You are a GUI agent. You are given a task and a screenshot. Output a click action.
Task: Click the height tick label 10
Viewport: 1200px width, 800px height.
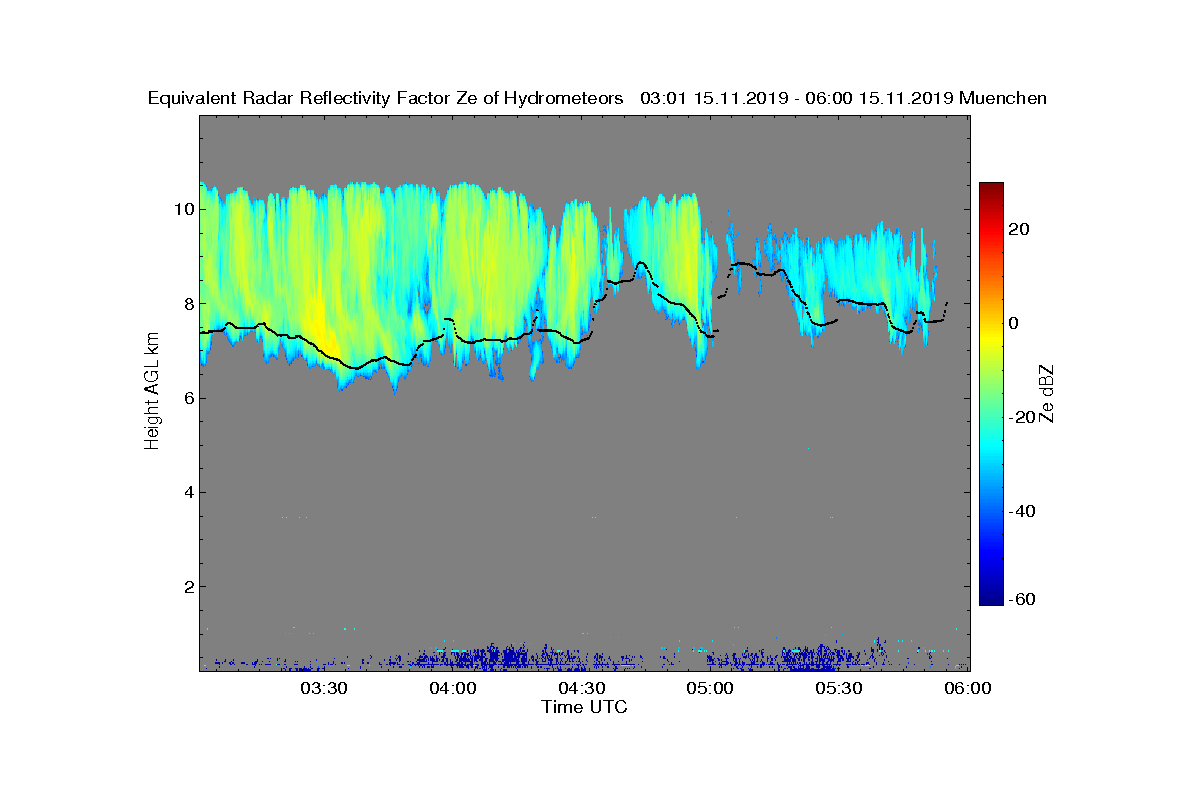click(183, 209)
